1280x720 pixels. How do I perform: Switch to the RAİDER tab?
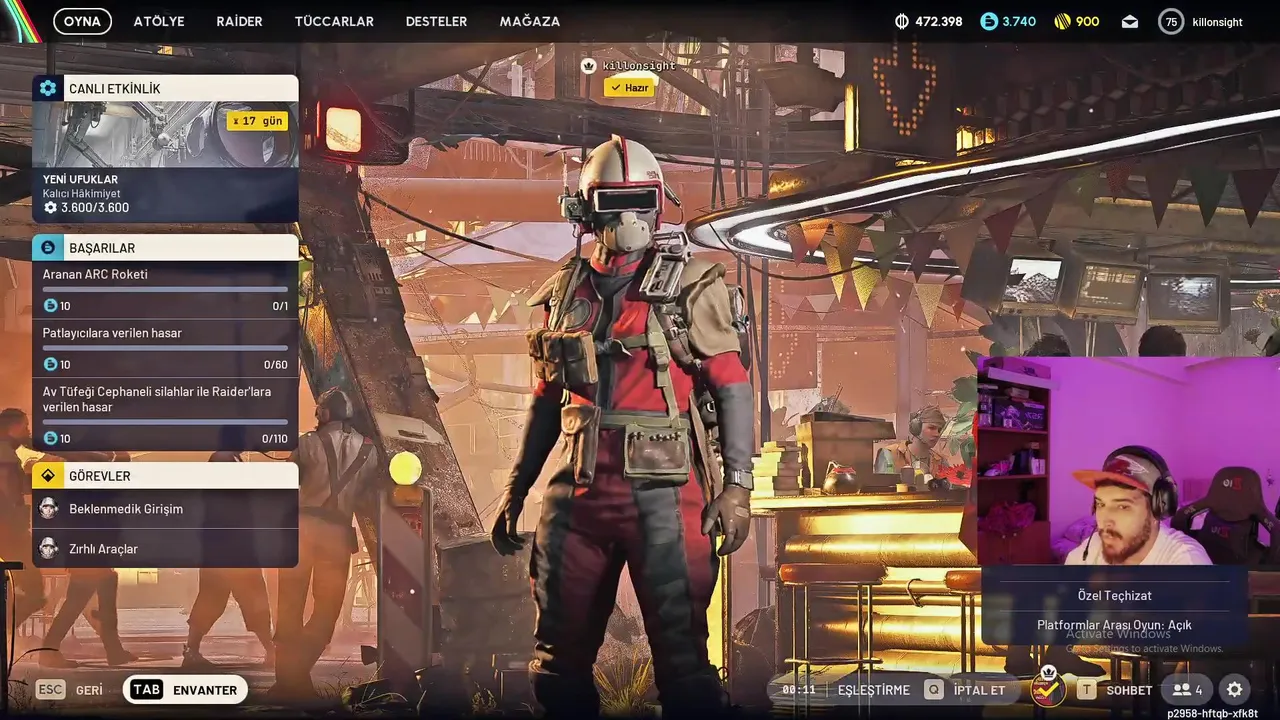click(239, 21)
